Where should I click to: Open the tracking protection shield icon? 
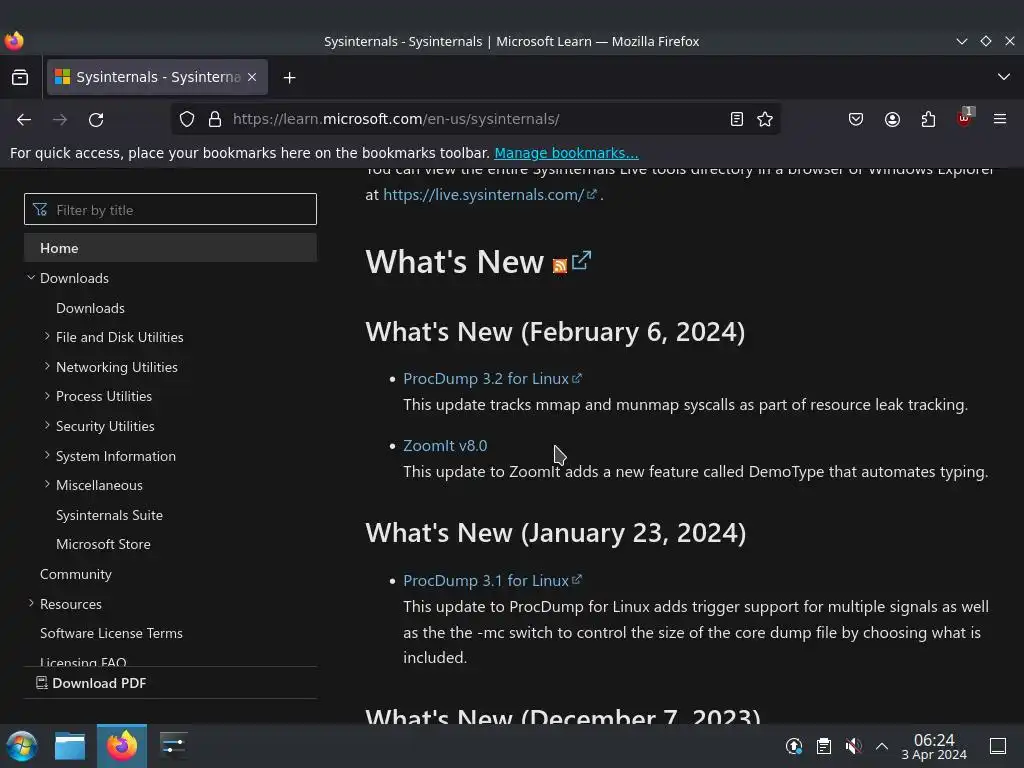tap(187, 120)
